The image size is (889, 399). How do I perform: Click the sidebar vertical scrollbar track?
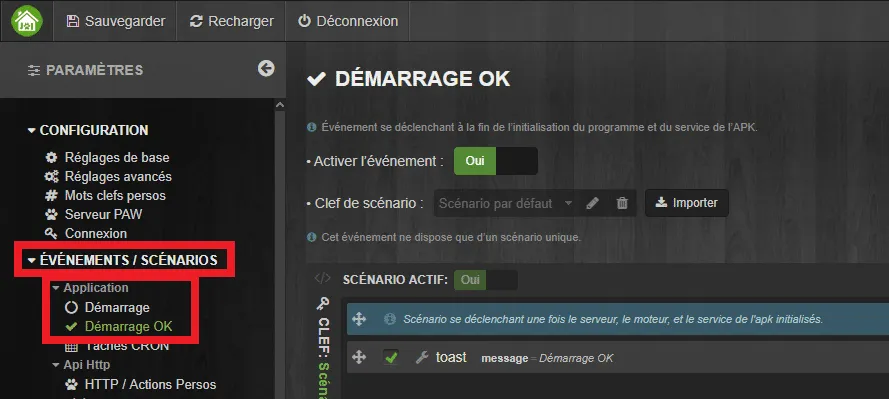[x=280, y=255]
